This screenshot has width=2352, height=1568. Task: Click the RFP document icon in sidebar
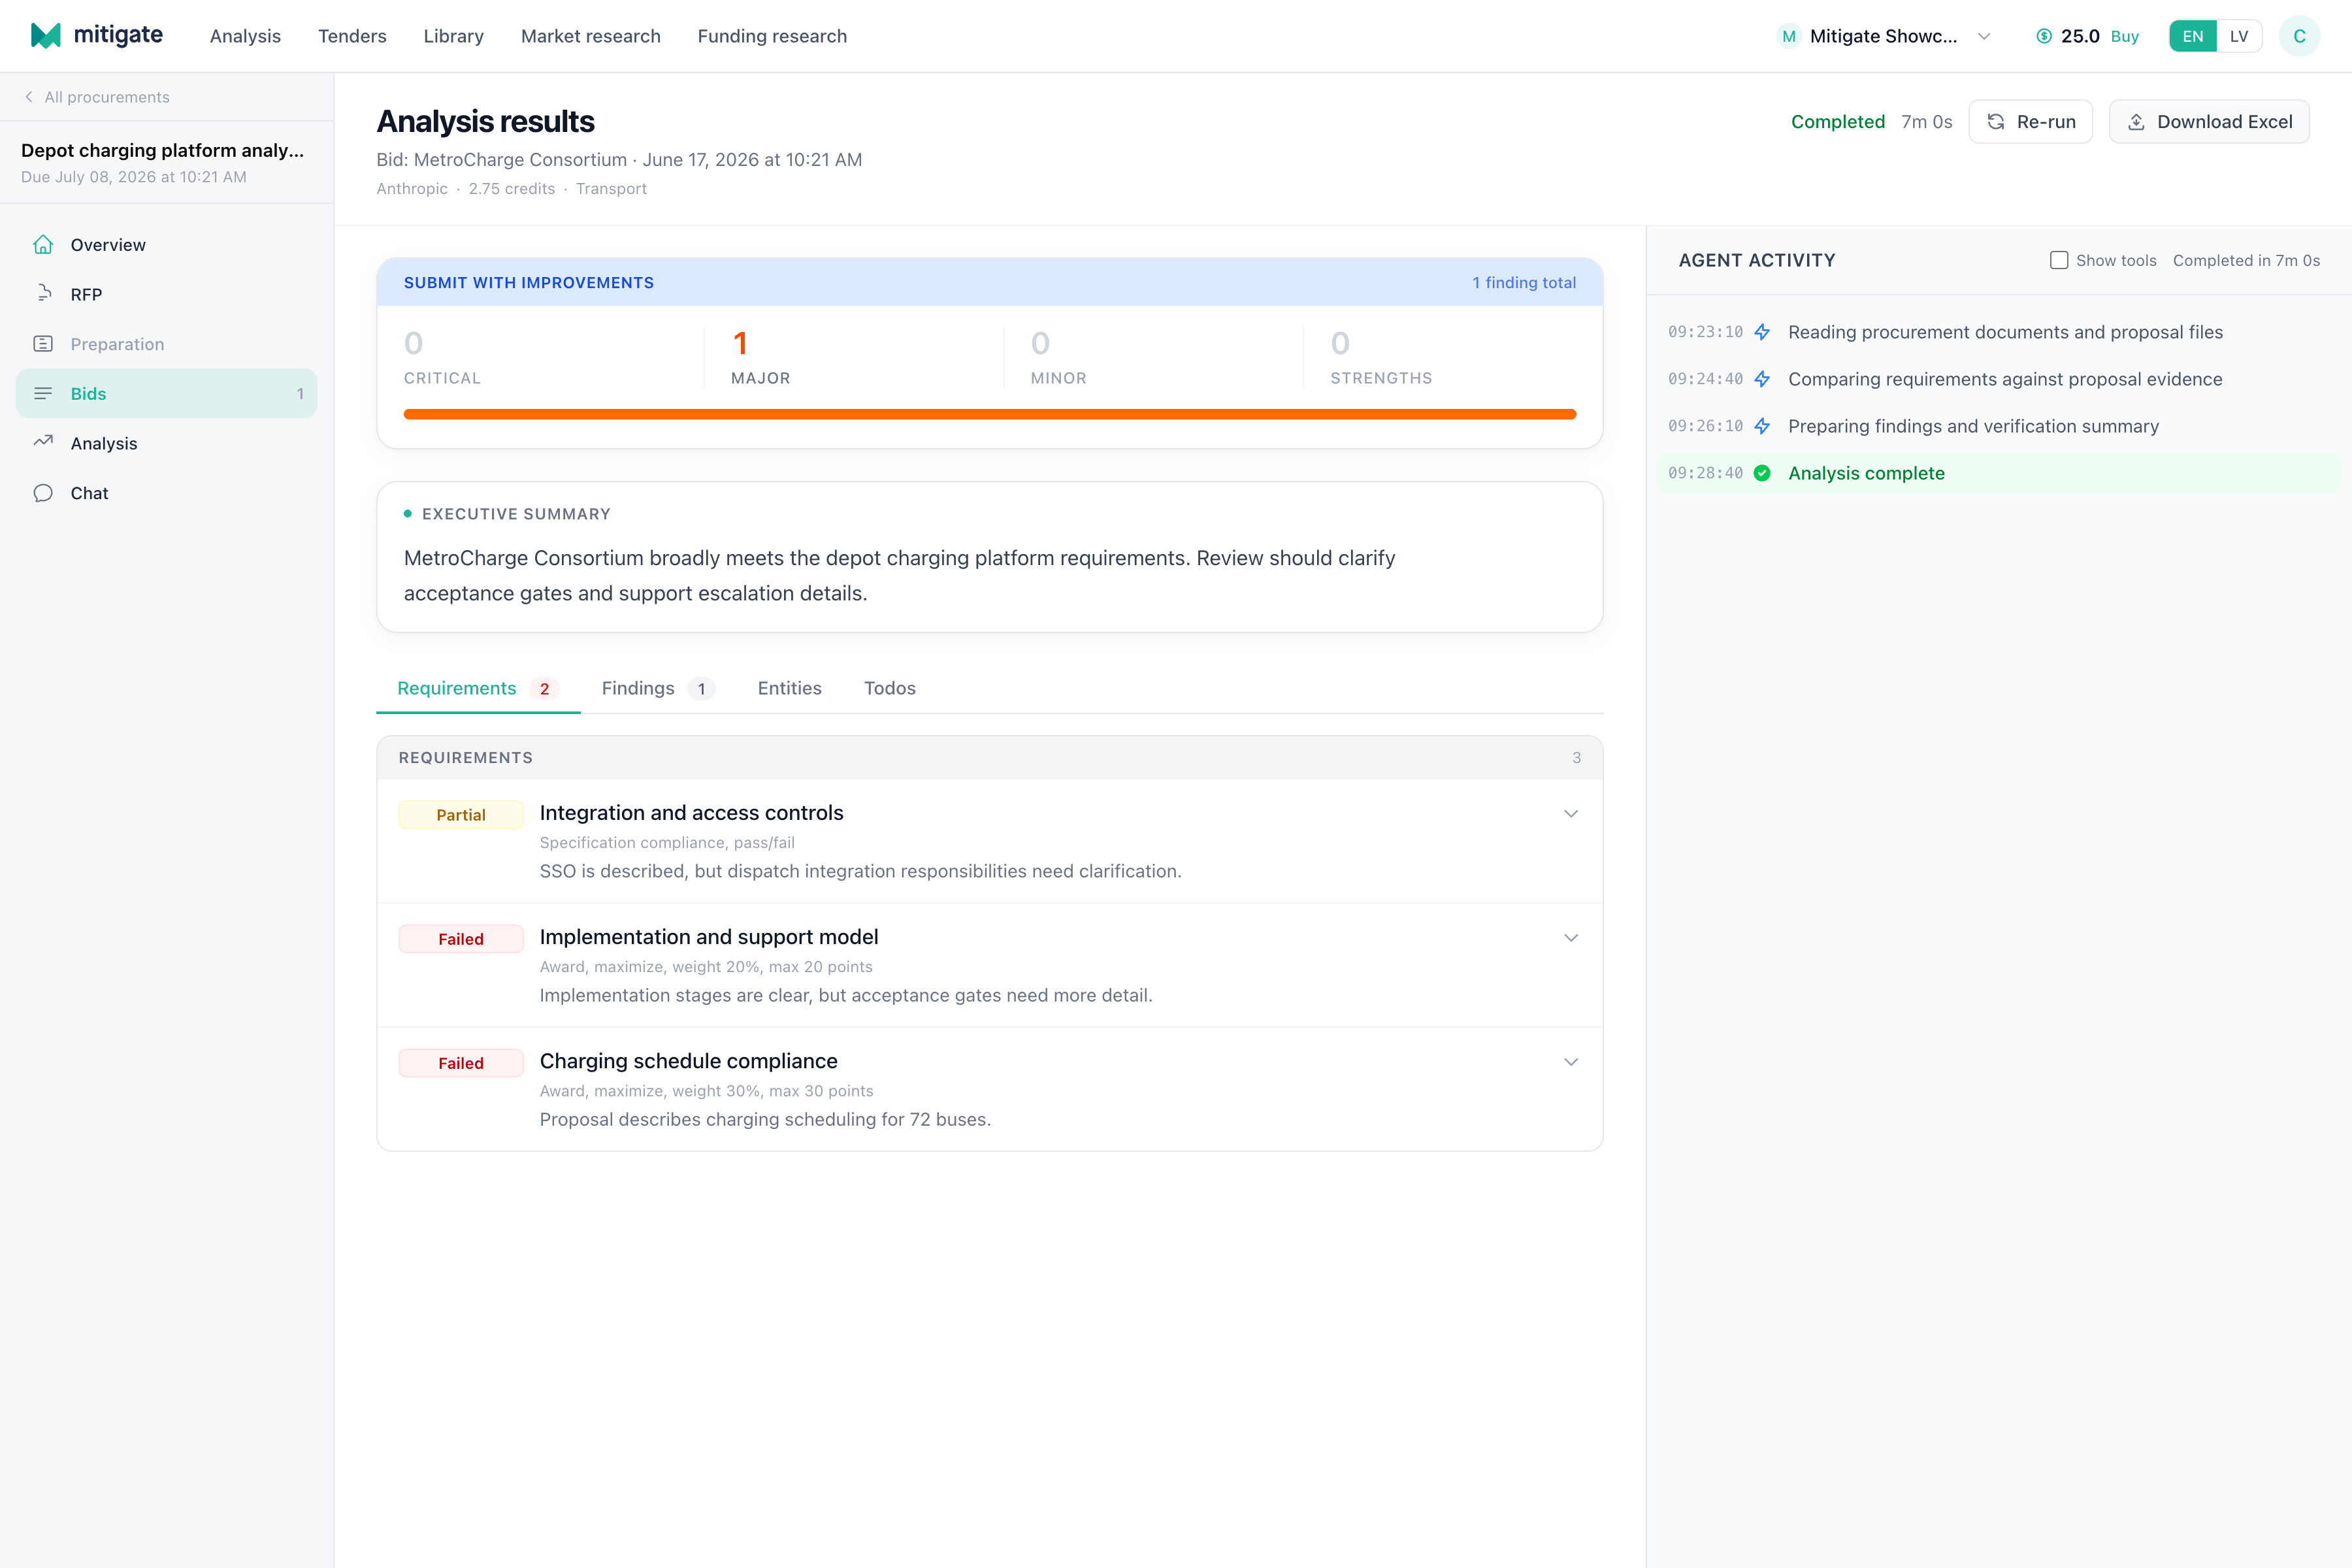point(43,294)
